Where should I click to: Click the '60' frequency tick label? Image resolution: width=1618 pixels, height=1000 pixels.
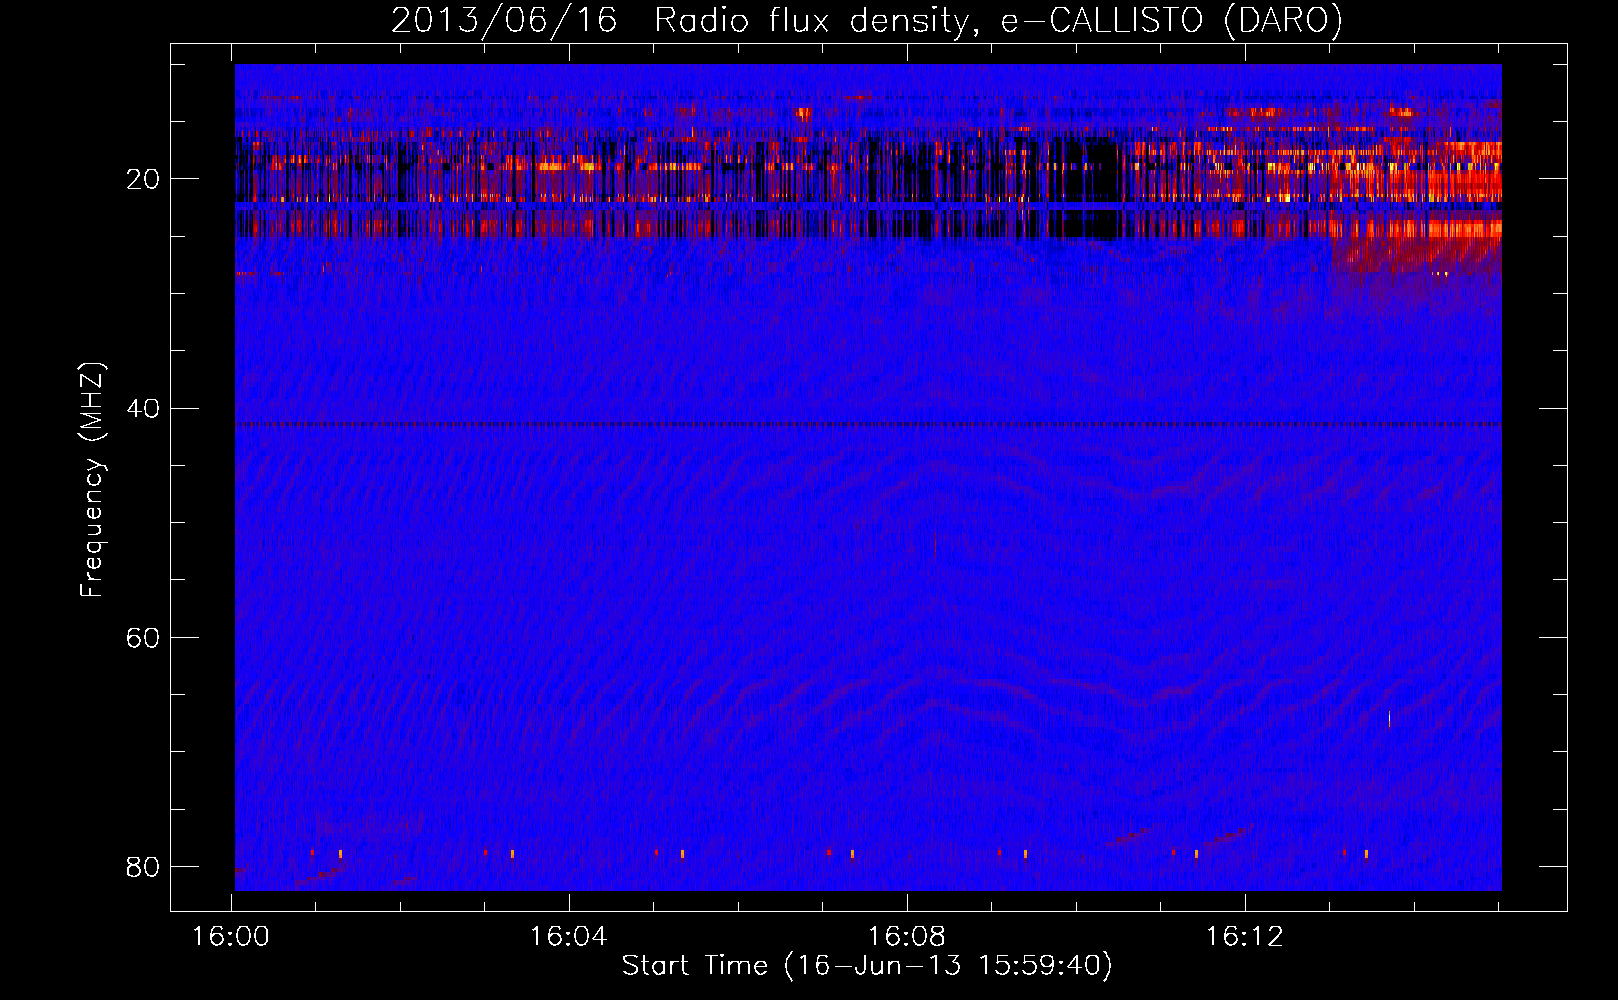pos(143,637)
